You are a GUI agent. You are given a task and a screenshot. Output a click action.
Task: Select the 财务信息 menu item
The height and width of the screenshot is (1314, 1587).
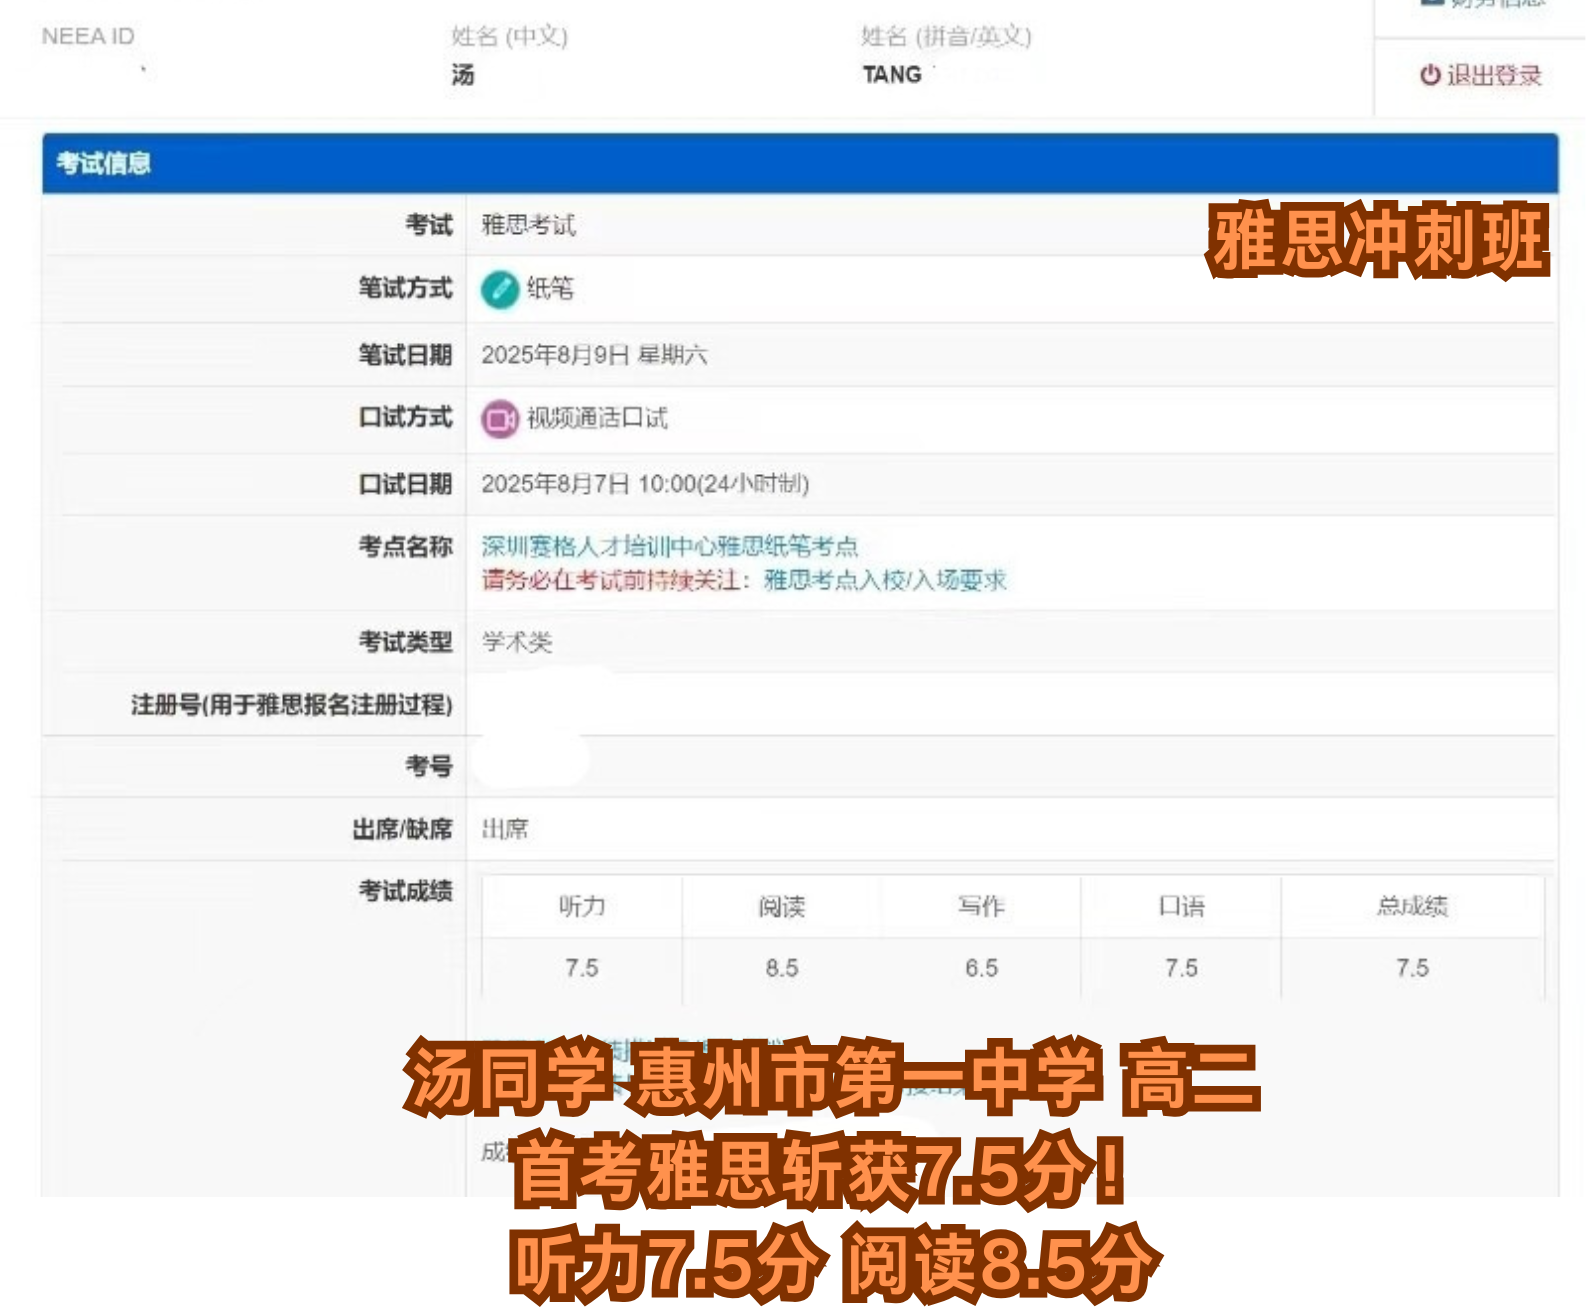tap(1497, 4)
